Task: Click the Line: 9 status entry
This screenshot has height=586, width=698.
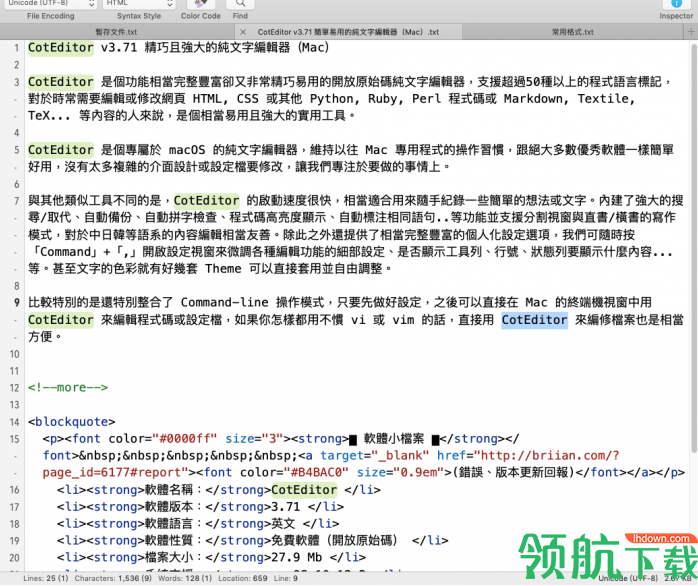Action: click(x=286, y=578)
